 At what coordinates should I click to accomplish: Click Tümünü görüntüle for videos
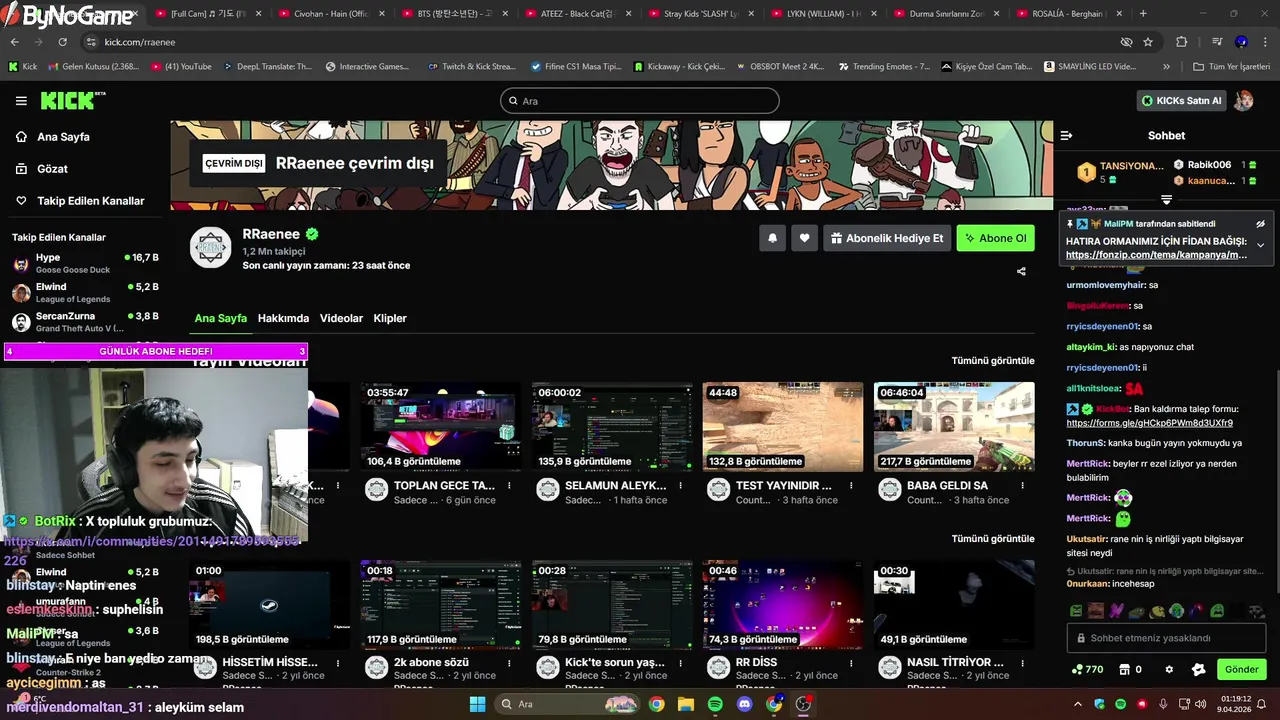(x=992, y=360)
